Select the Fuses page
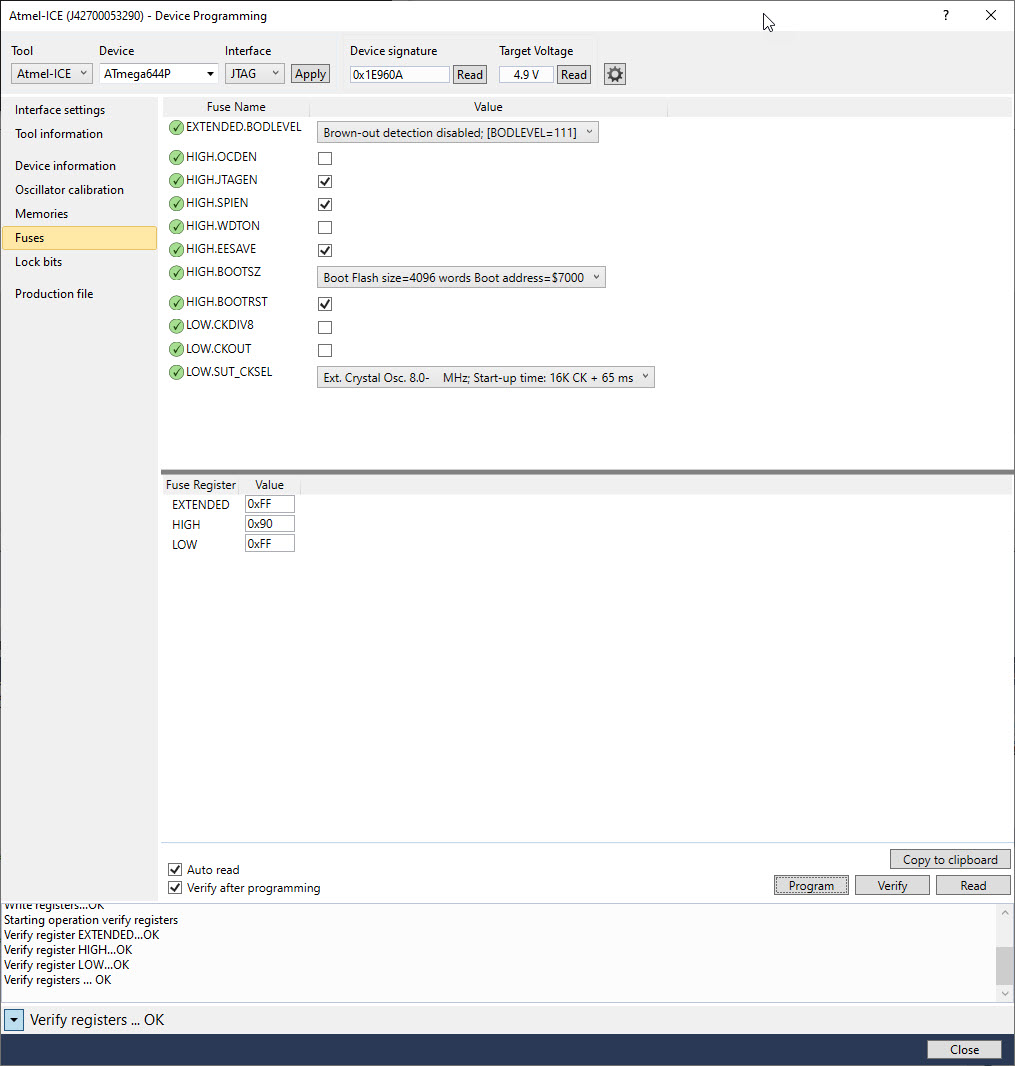1015x1066 pixels. (80, 238)
